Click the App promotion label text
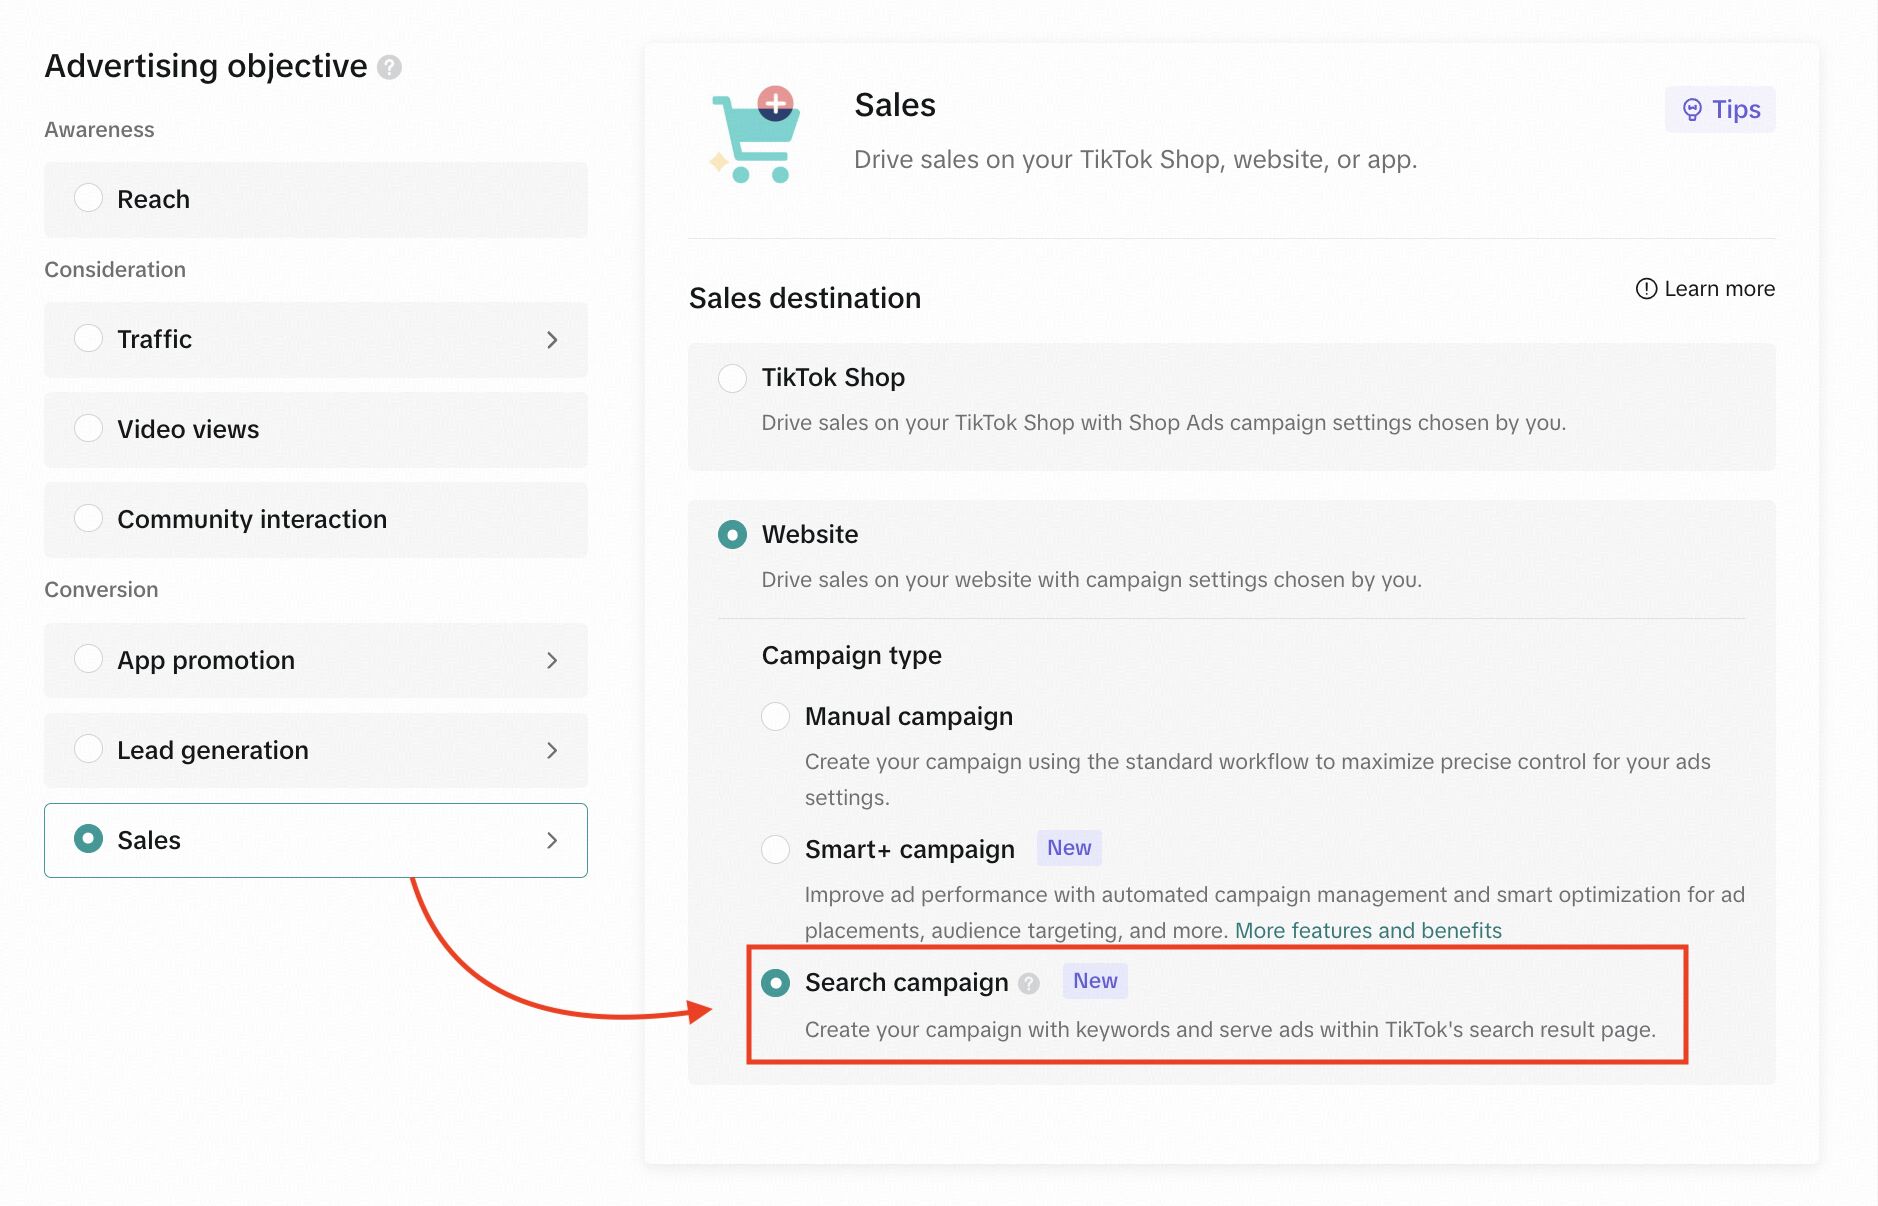1878x1206 pixels. 206,661
